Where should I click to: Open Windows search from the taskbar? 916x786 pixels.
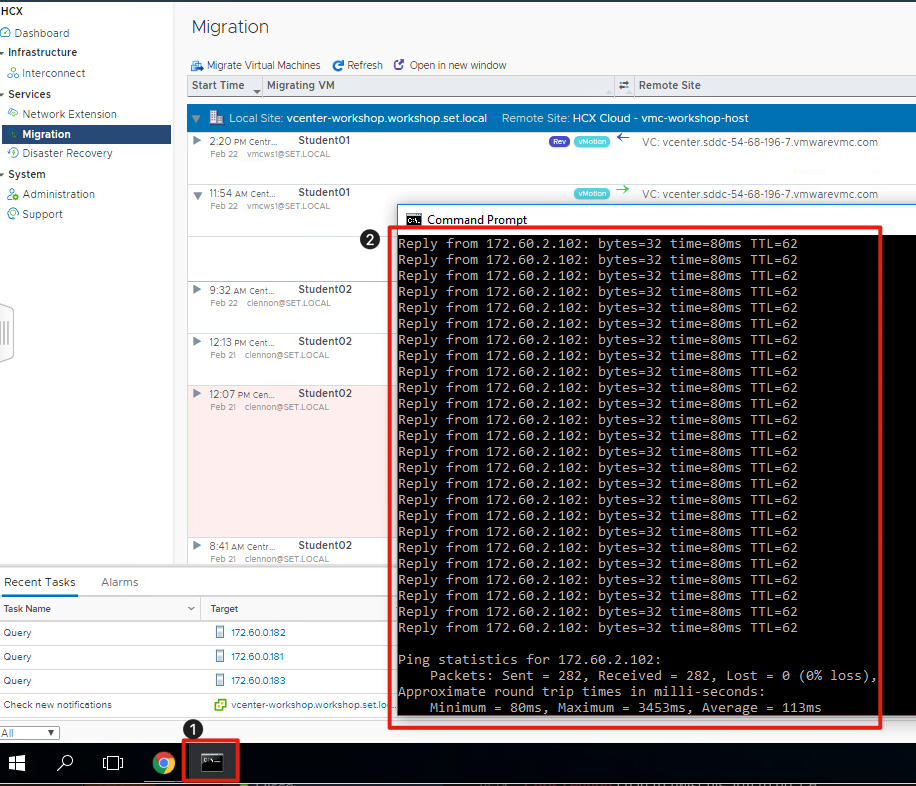tap(65, 763)
